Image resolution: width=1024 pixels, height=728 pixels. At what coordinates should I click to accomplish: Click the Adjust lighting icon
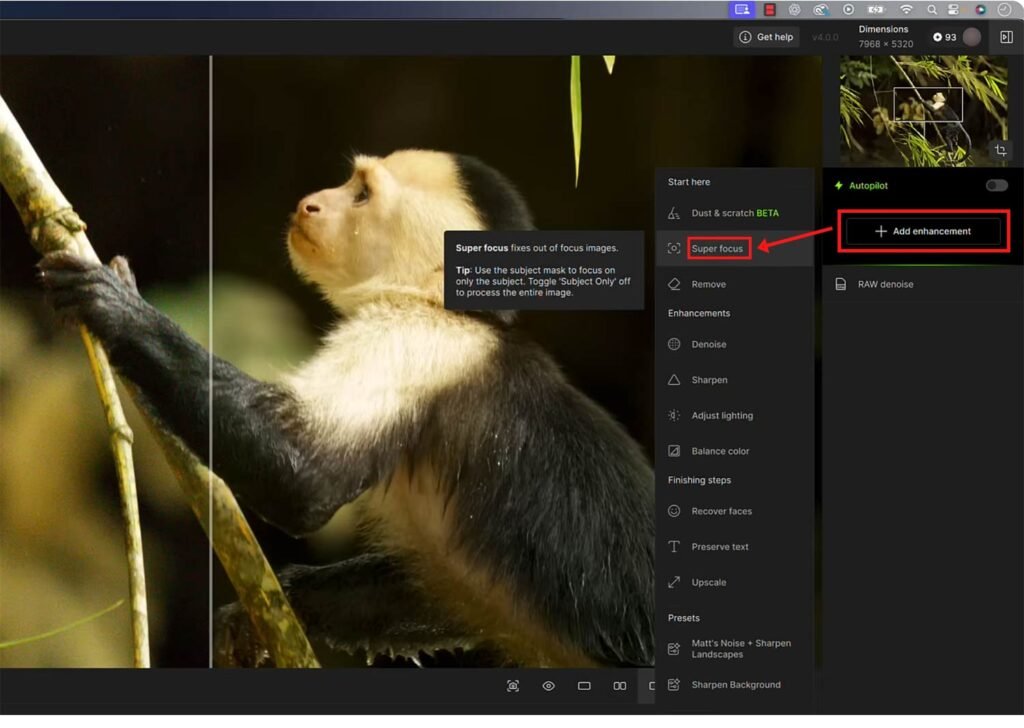(674, 415)
